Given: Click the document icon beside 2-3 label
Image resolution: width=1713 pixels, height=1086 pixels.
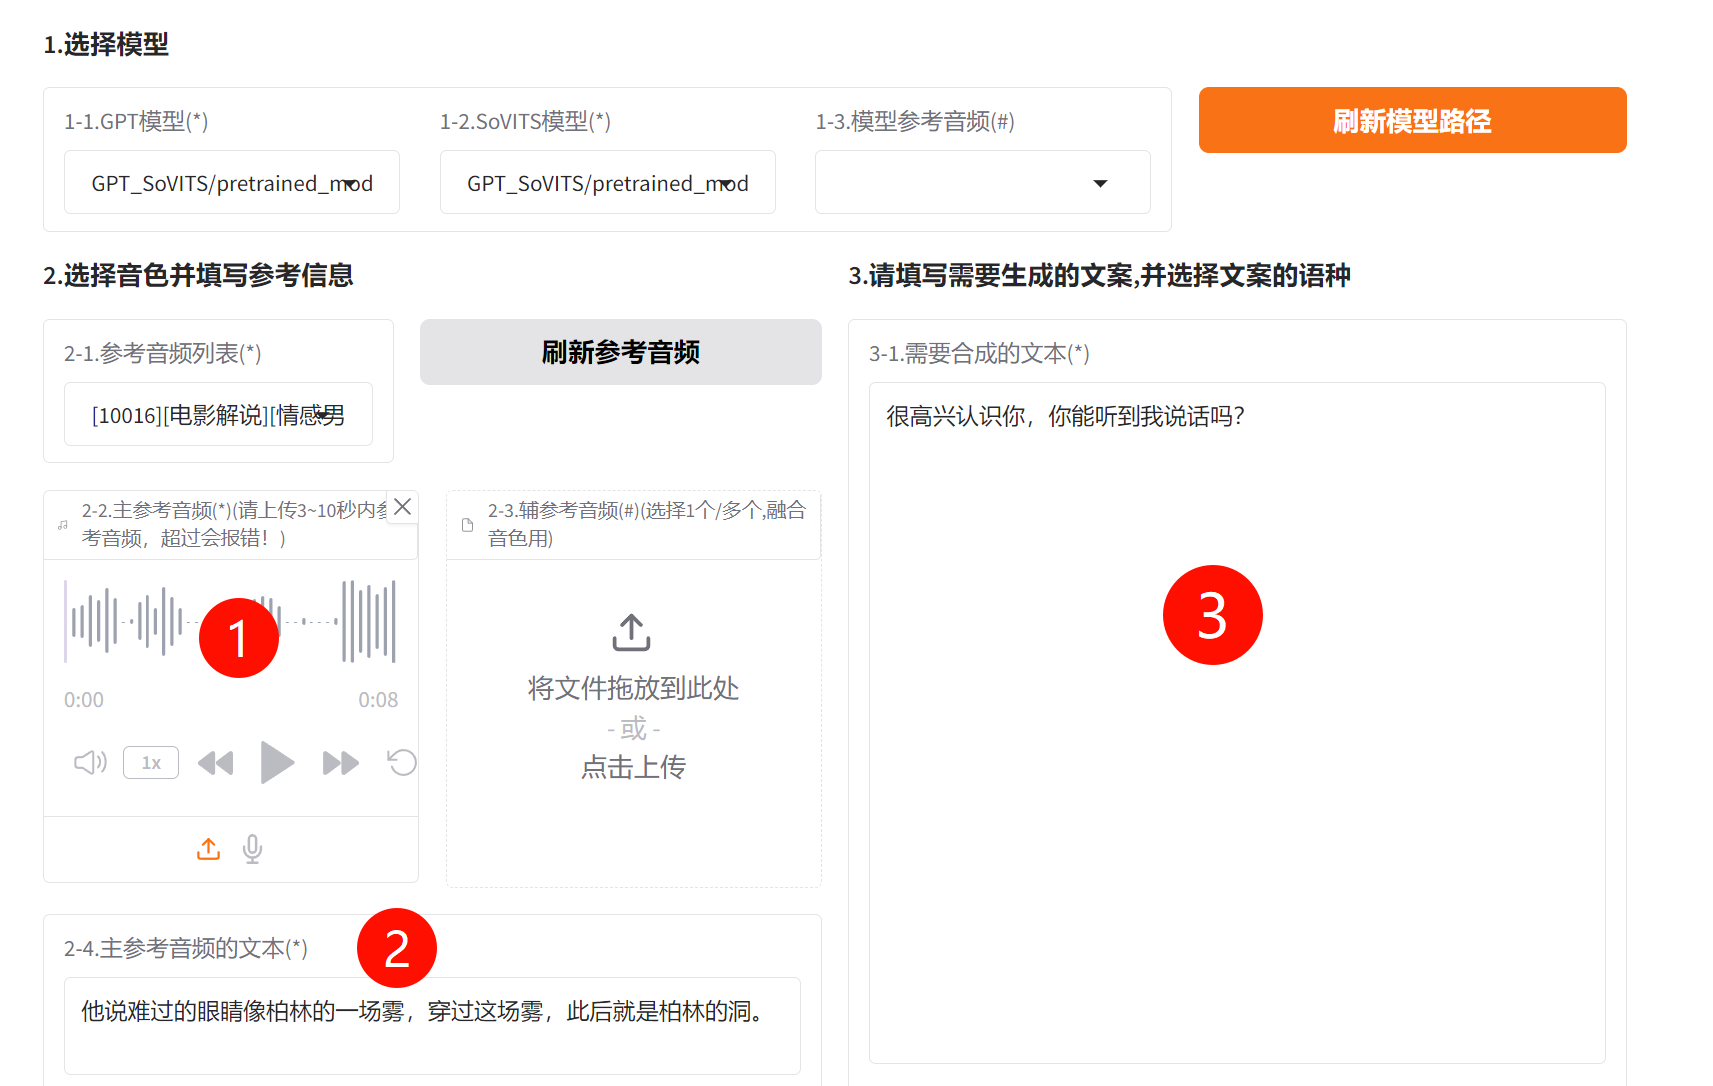Looking at the screenshot, I should tap(467, 523).
